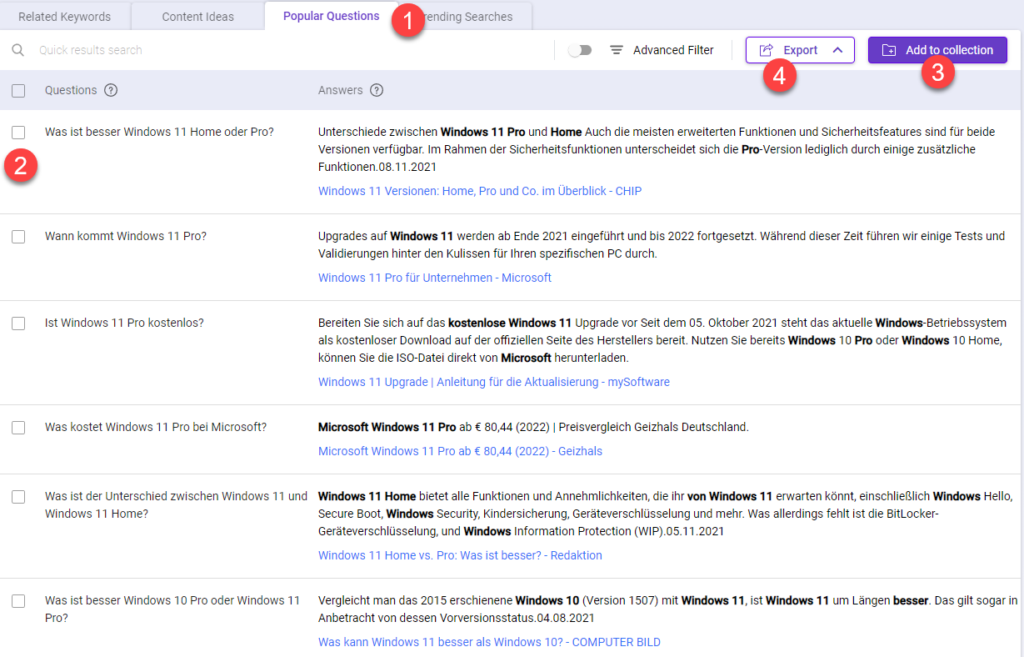The image size is (1024, 657).
Task: Switch to Related Keywords tab
Action: pyautogui.click(x=65, y=16)
